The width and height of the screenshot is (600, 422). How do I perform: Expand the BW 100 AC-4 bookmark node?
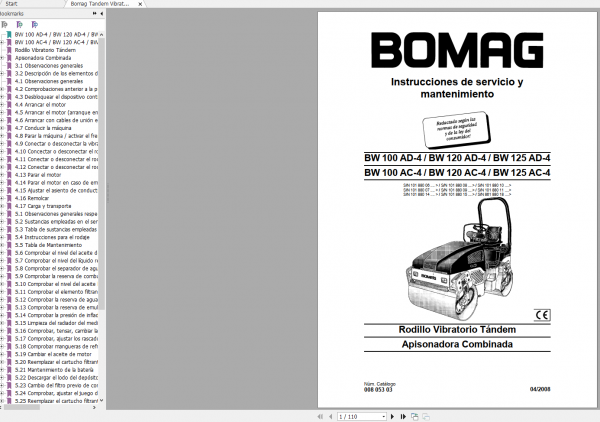click(x=2, y=42)
